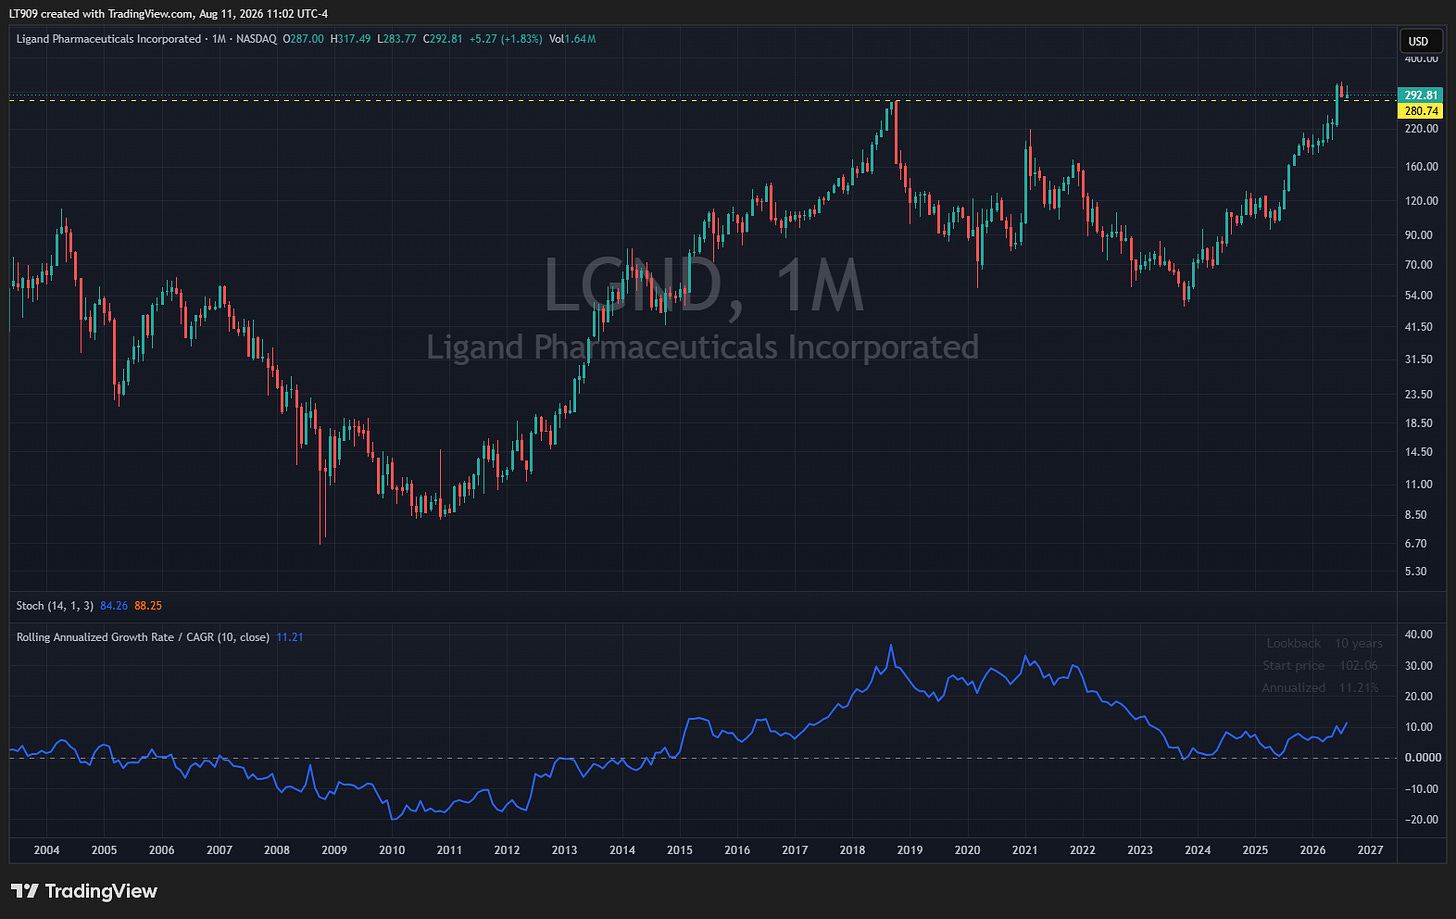Screen dimensions: 1456x919
Task: Click the 6.70 price axis label
Action: tap(1416, 544)
